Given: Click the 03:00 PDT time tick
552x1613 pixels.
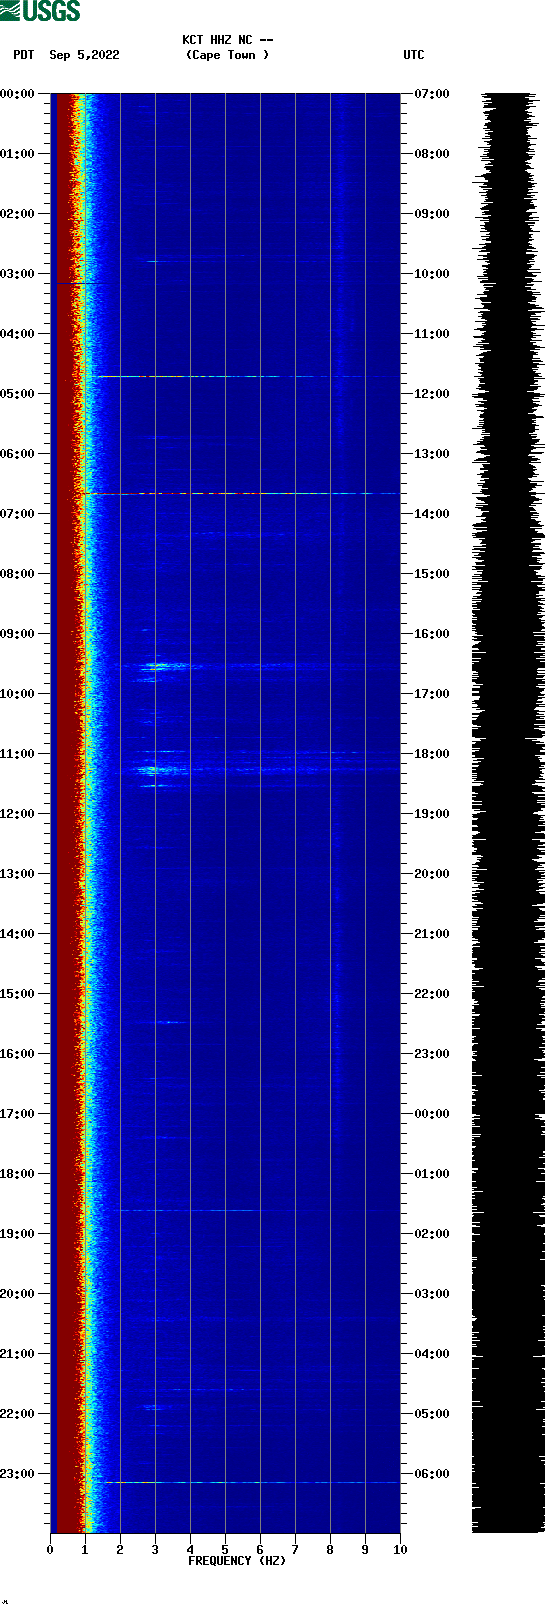Looking at the screenshot, I should tap(18, 274).
